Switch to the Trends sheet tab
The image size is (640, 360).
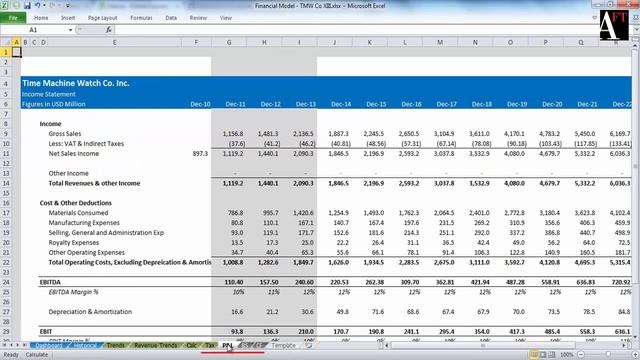(116, 346)
